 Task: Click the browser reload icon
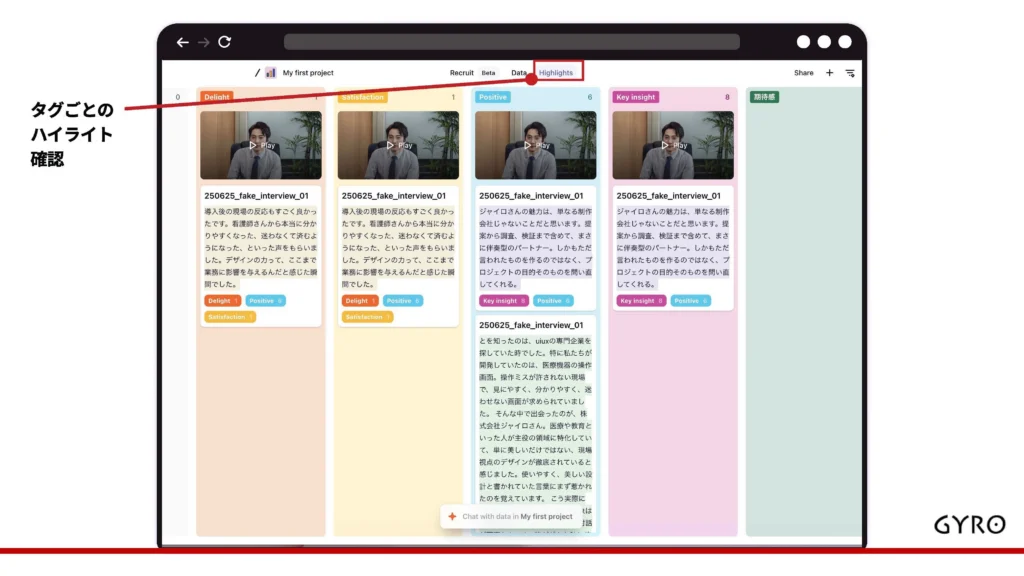tap(225, 42)
